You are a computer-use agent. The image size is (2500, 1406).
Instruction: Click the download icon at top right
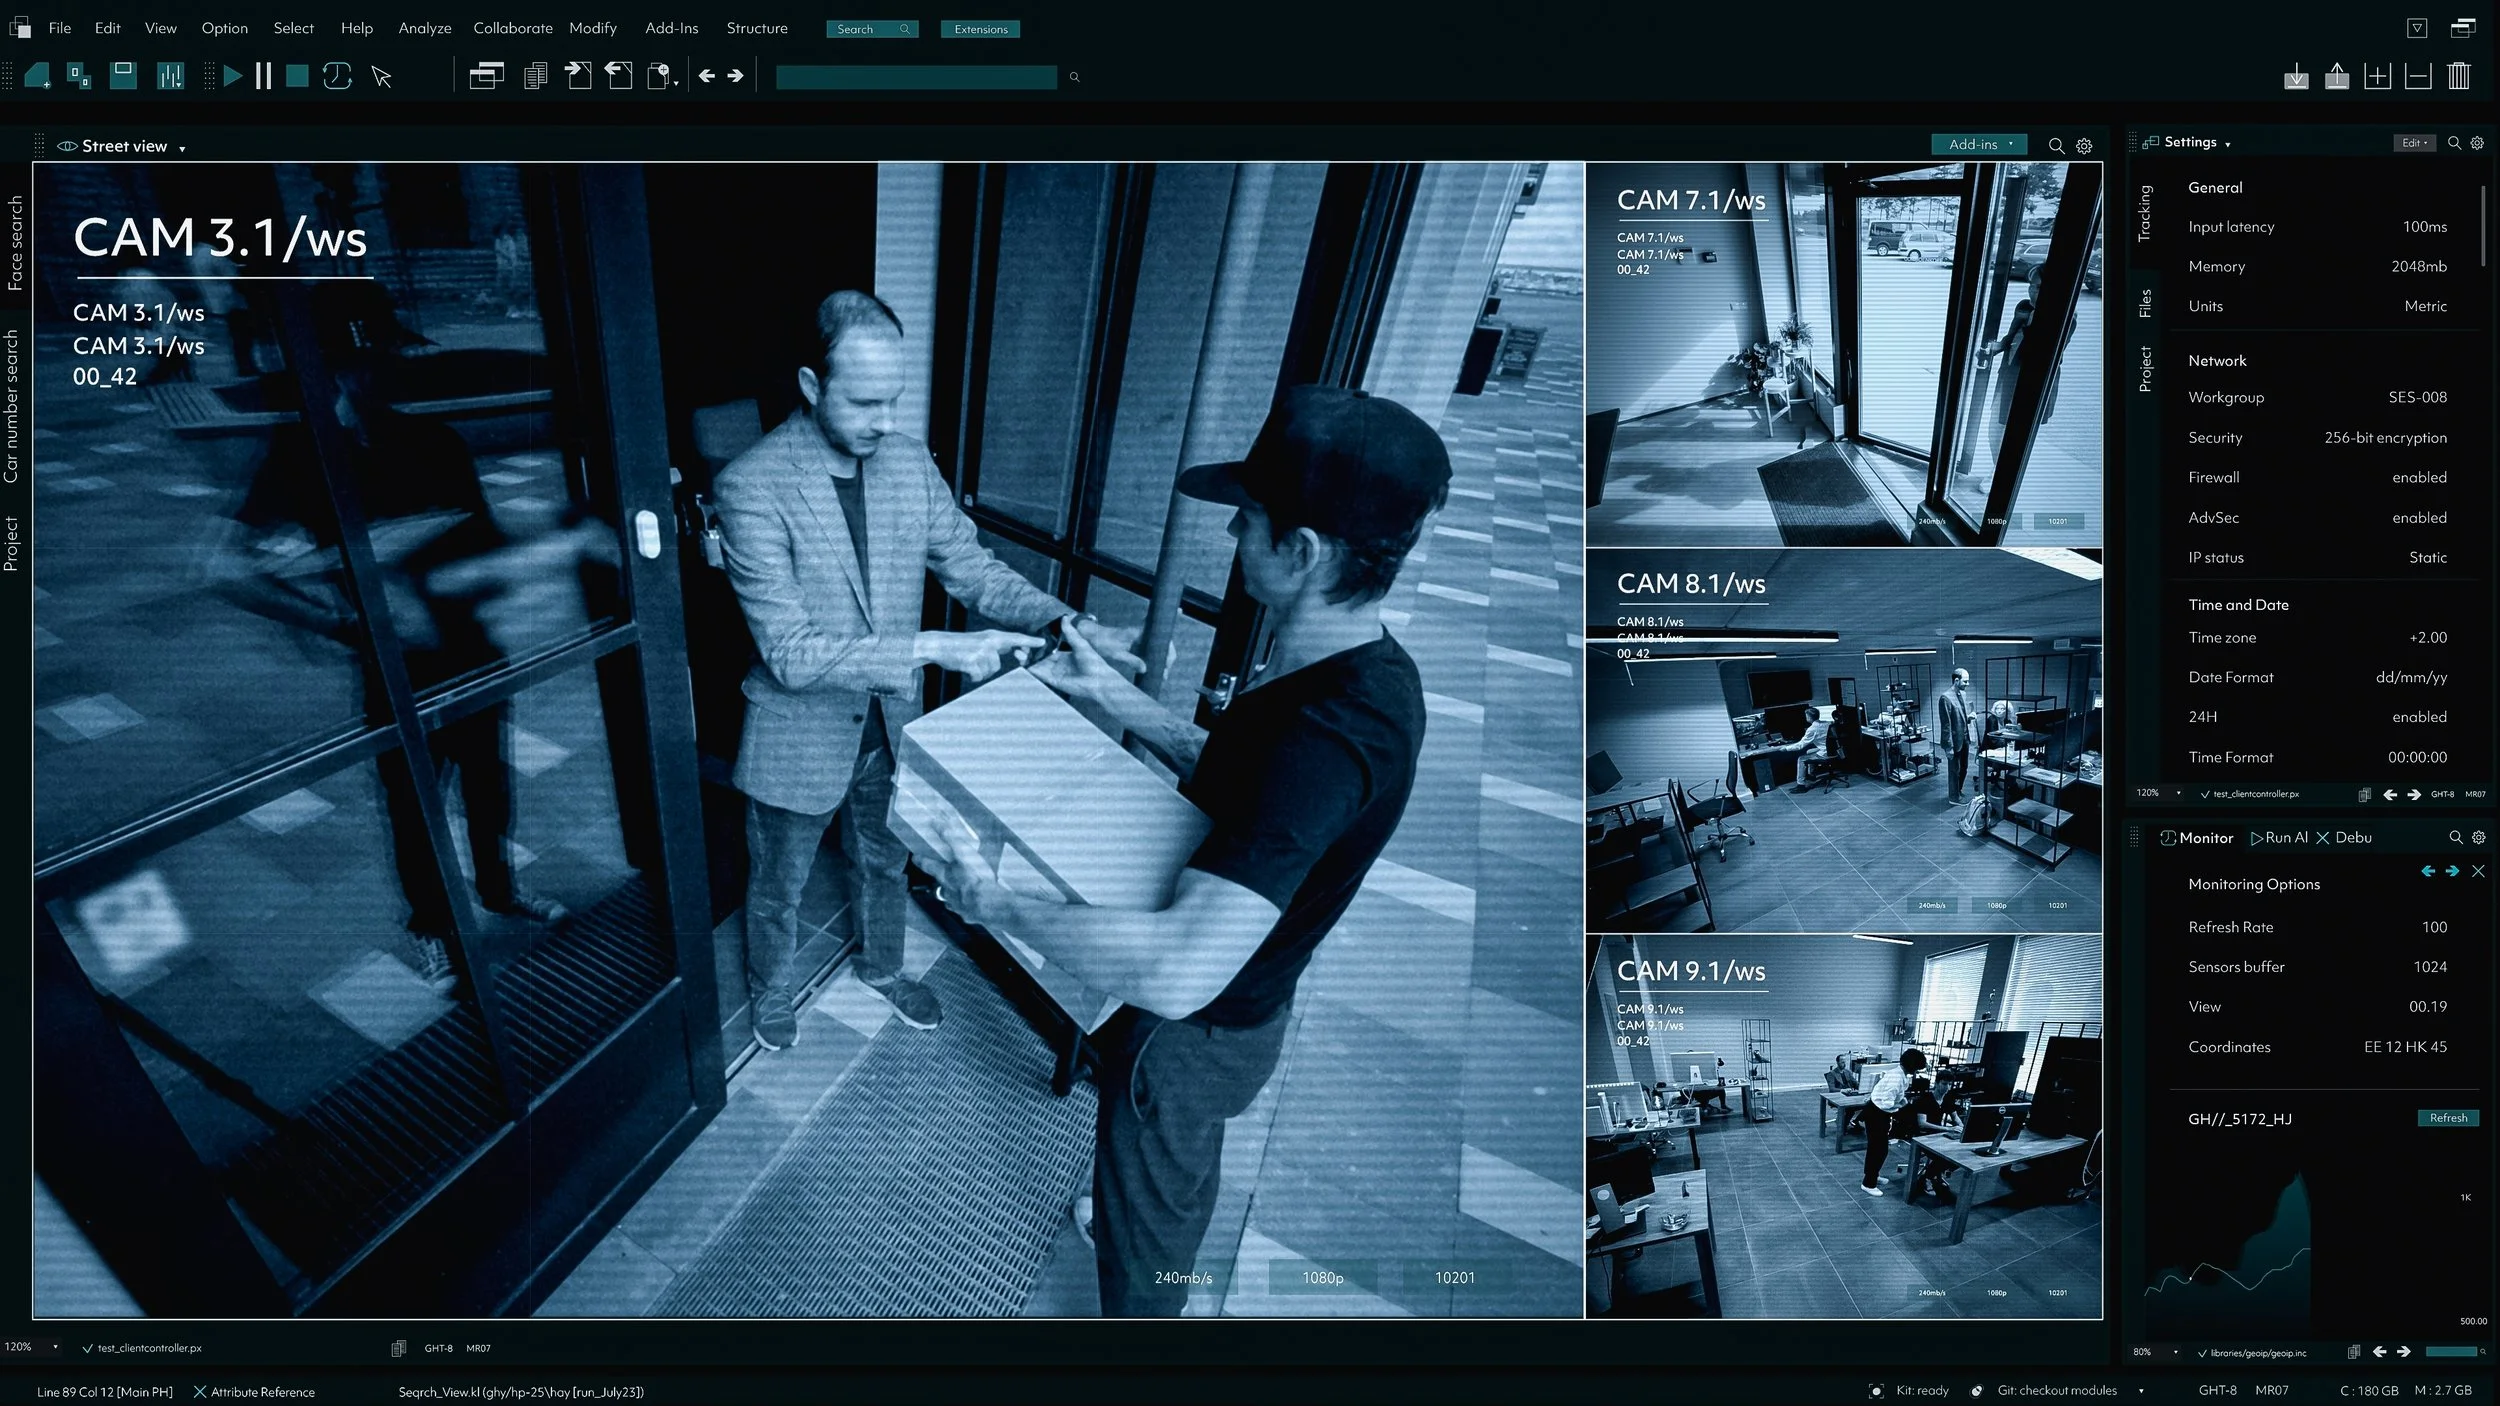2296,76
